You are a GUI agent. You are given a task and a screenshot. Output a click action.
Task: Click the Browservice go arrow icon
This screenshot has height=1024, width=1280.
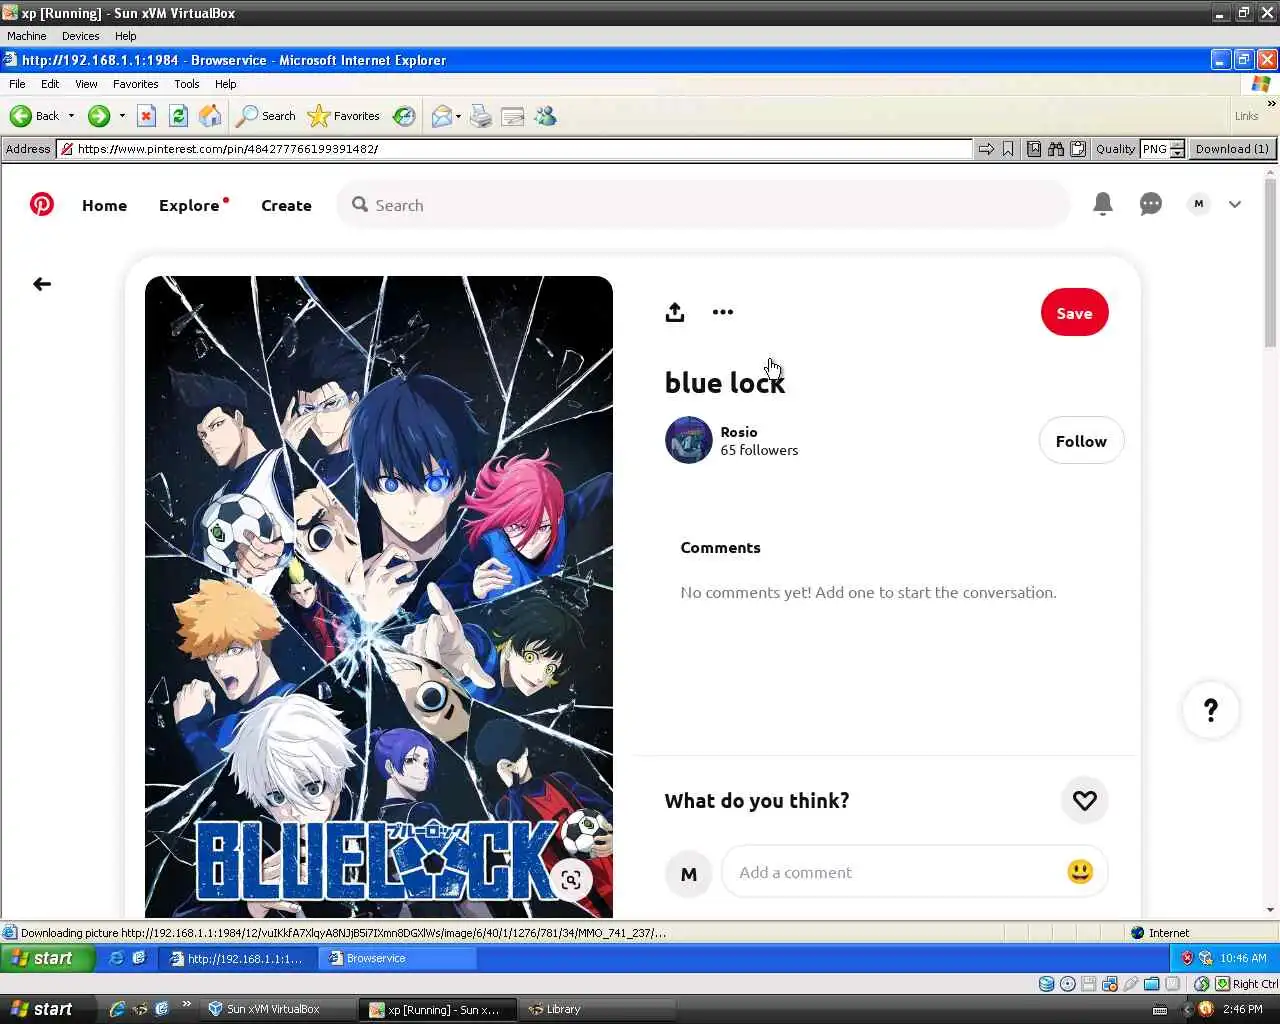[986, 149]
